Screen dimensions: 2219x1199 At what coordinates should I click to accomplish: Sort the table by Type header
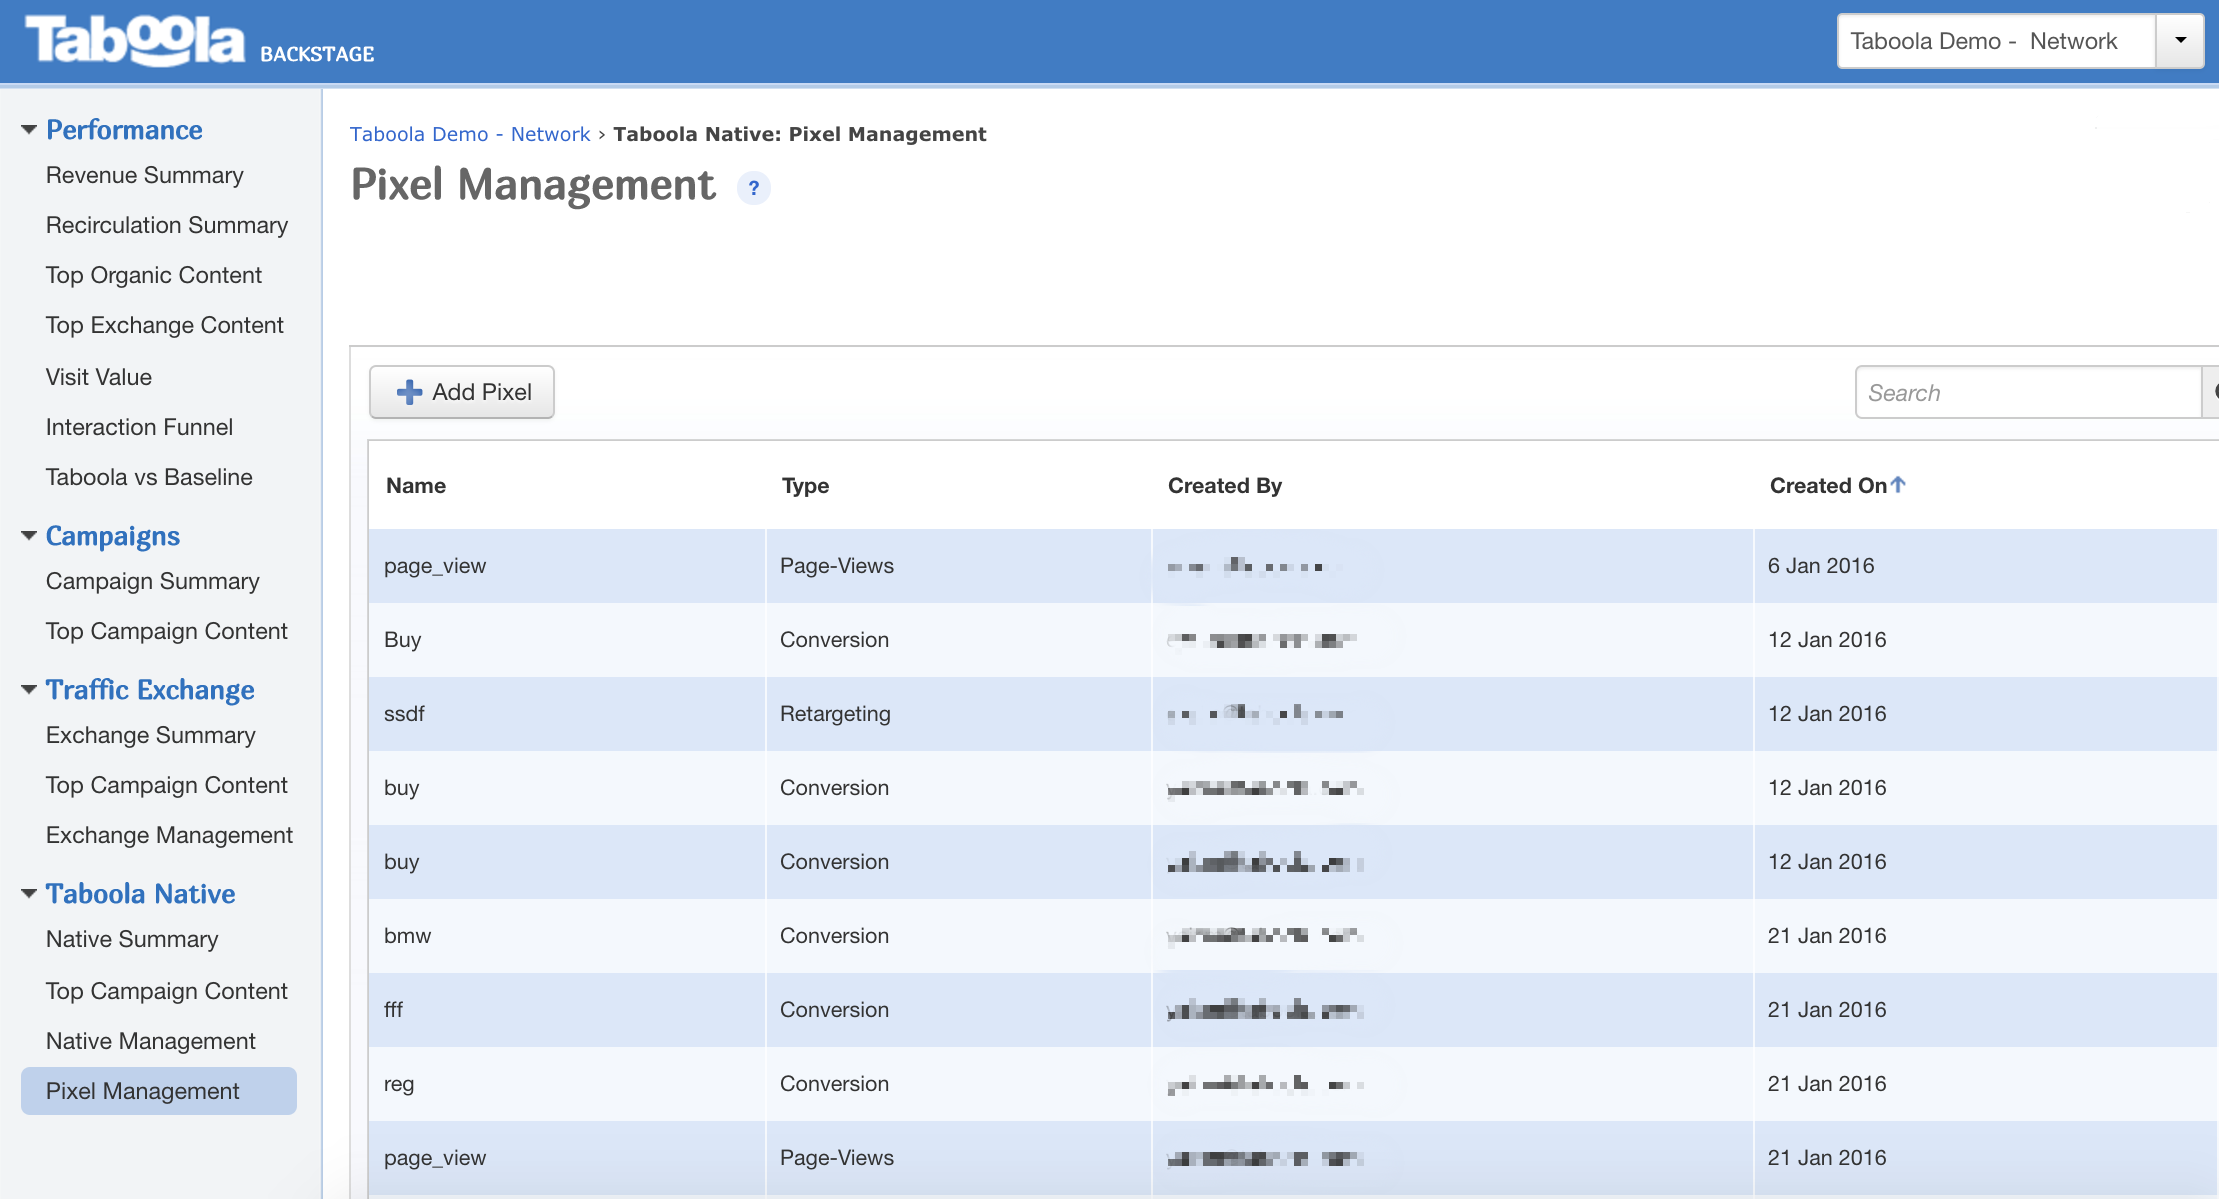[x=805, y=486]
